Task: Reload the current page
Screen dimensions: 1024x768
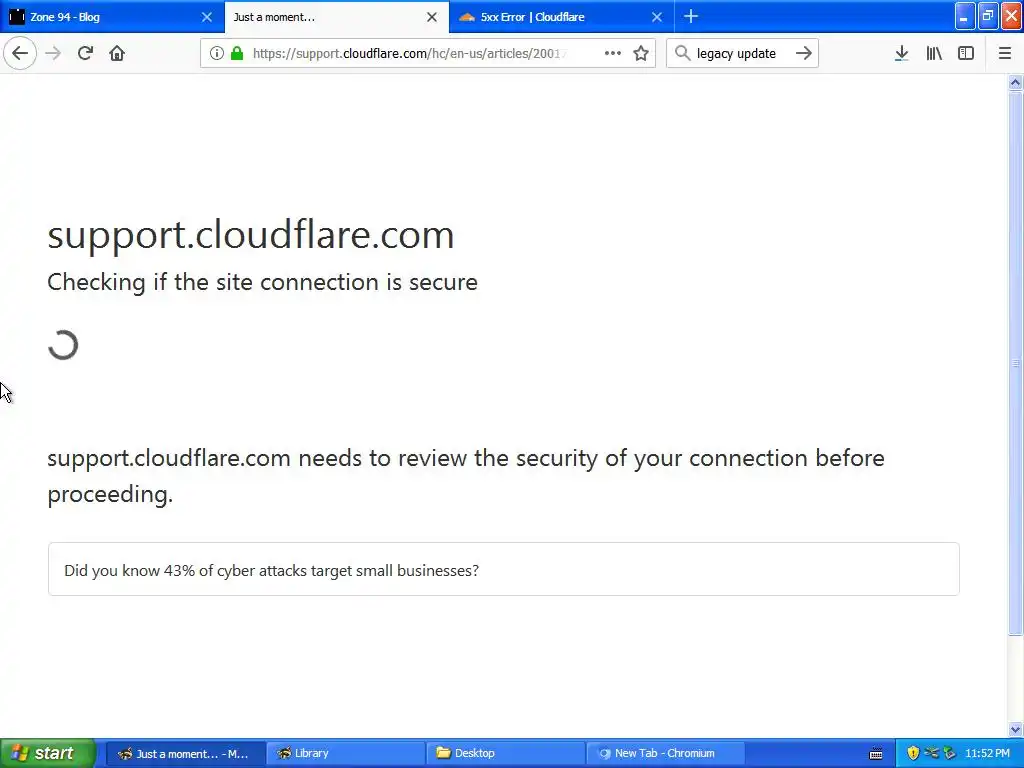Action: [85, 53]
